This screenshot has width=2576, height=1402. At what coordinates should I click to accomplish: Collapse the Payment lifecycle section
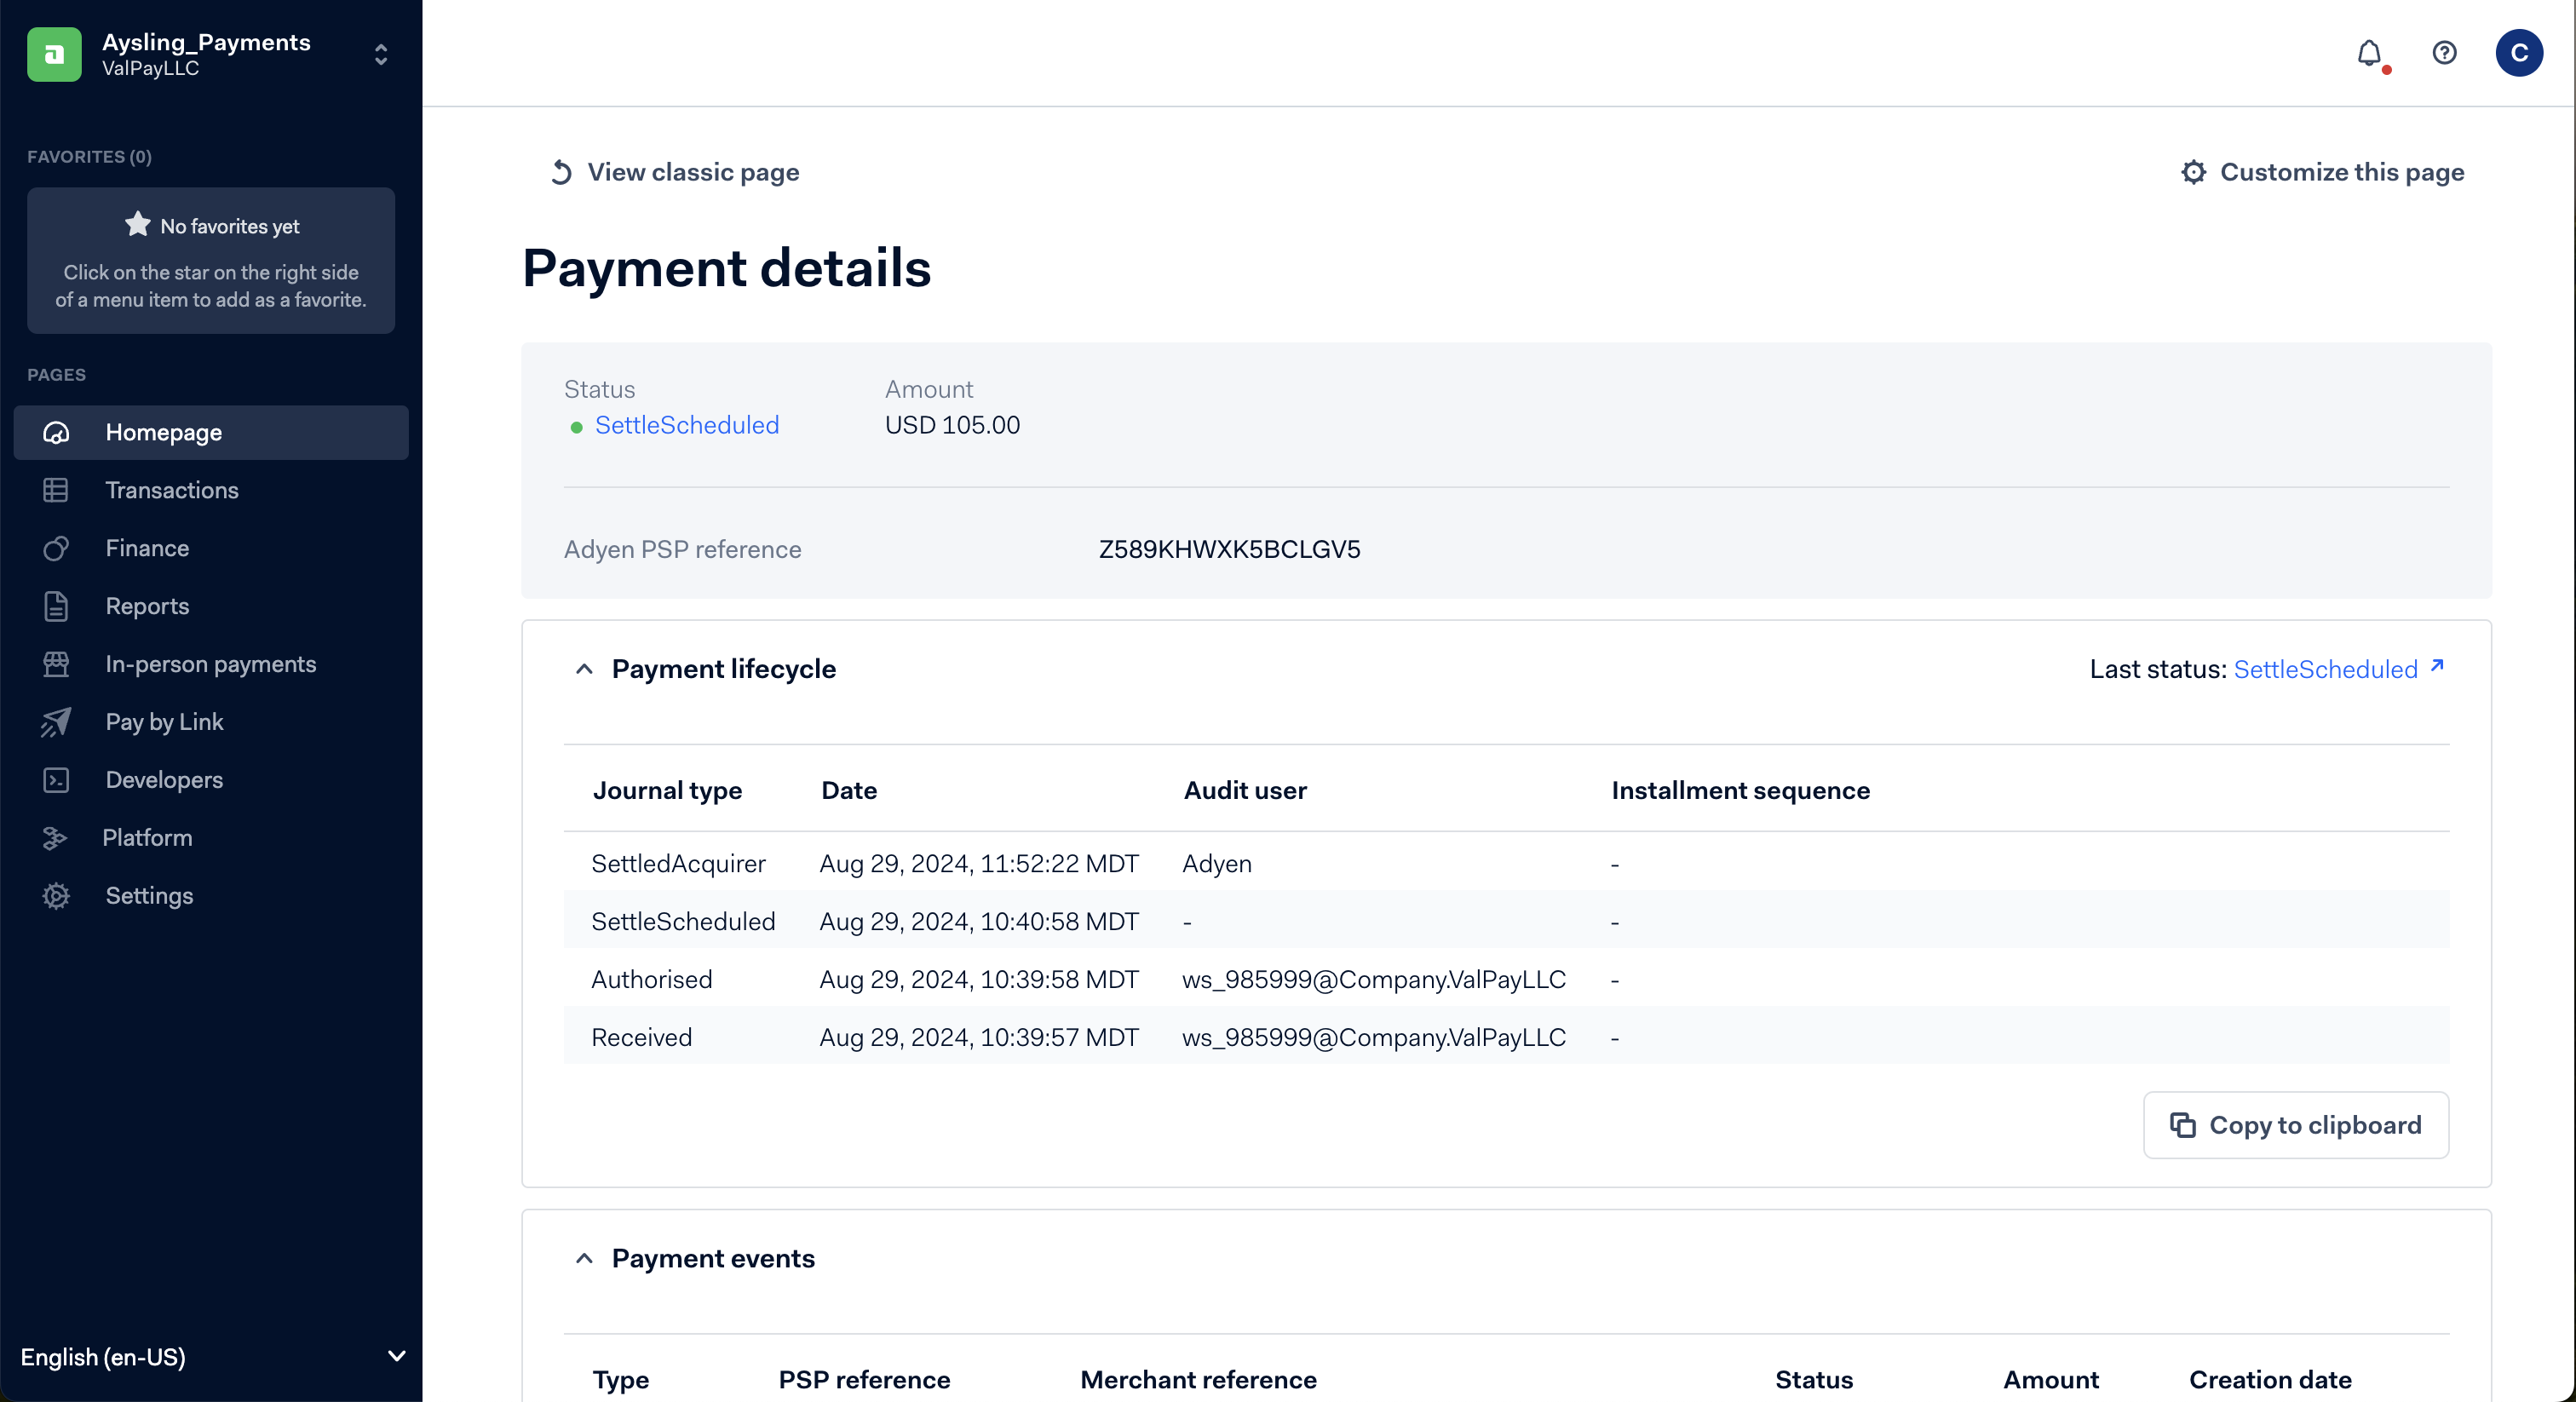point(585,669)
